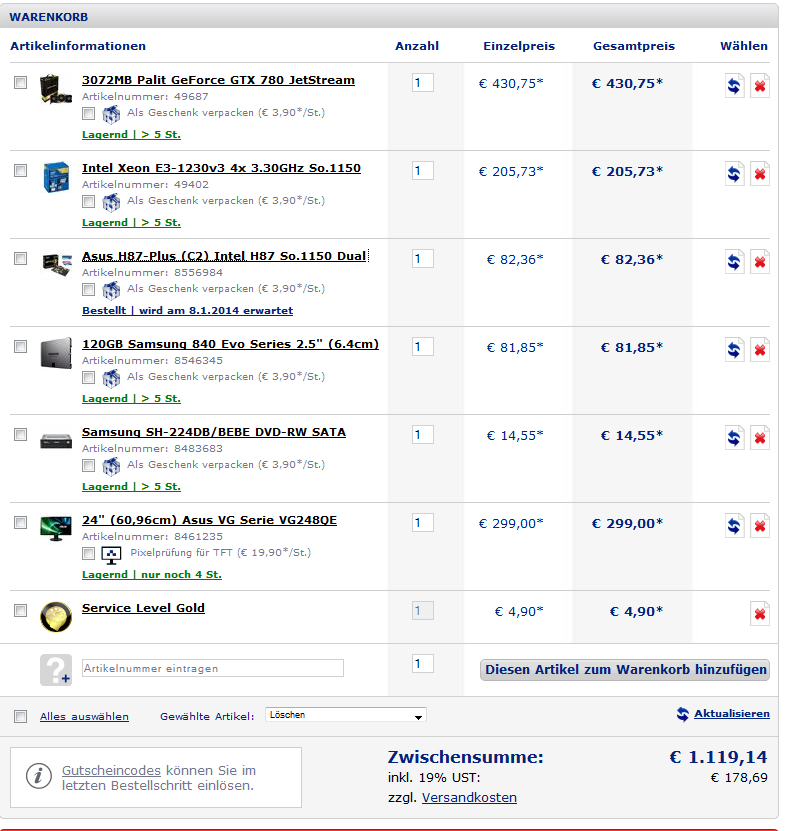Refresh icon for Asus VG248QE monitor
Image resolution: width=785 pixels, height=831 pixels.
tap(734, 525)
